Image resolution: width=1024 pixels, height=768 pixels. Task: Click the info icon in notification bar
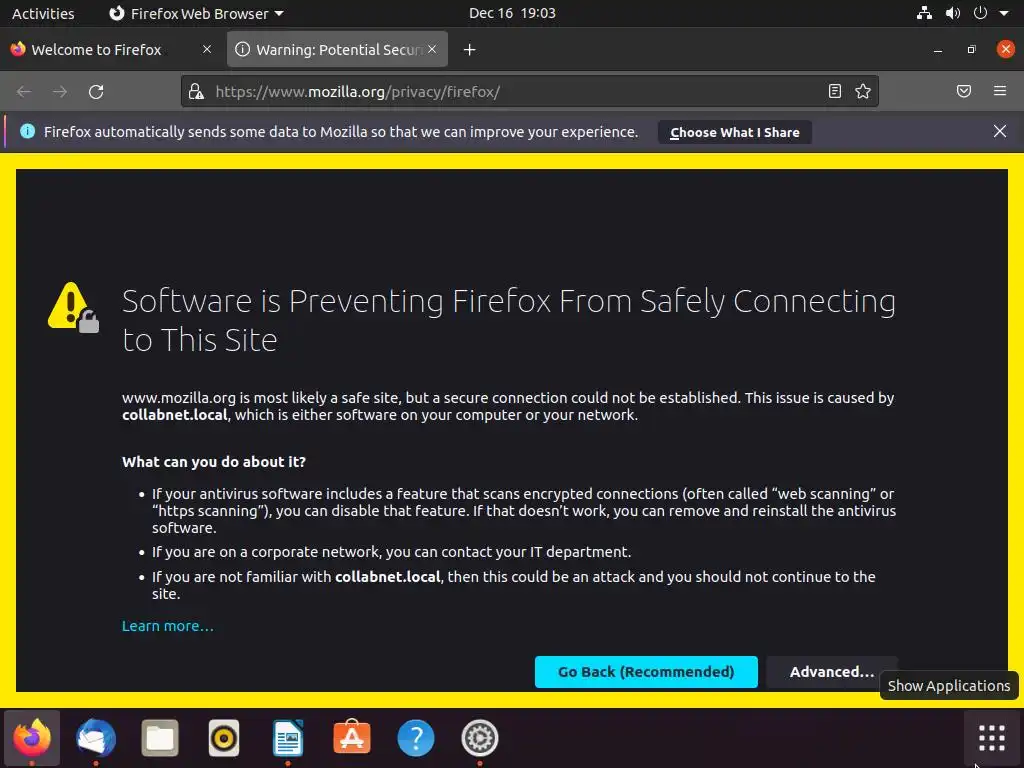[27, 131]
